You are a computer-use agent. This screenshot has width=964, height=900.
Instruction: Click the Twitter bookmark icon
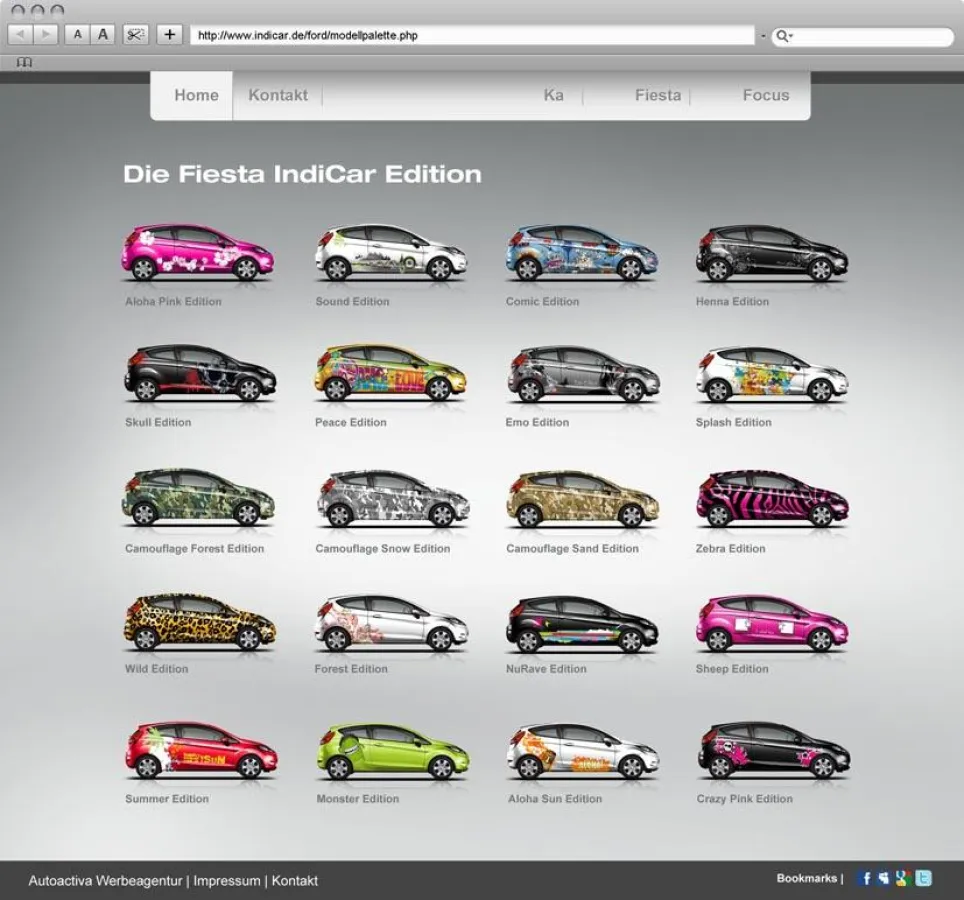924,878
